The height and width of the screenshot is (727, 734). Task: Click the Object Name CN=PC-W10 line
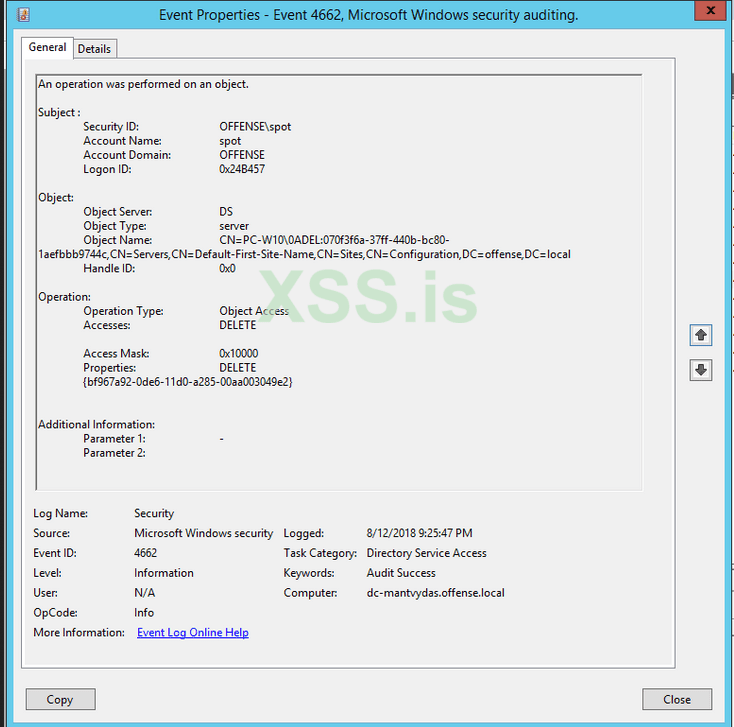[x=334, y=240]
